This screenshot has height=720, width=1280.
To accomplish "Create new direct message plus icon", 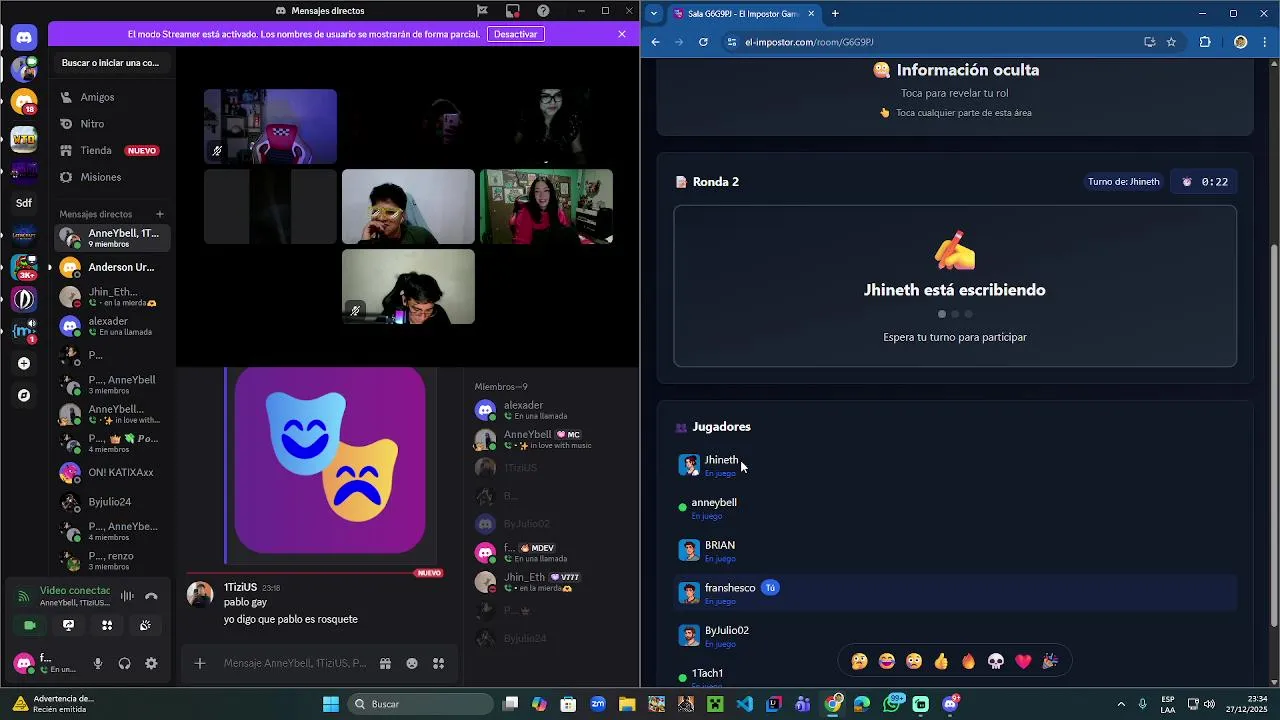I will click(x=159, y=214).
